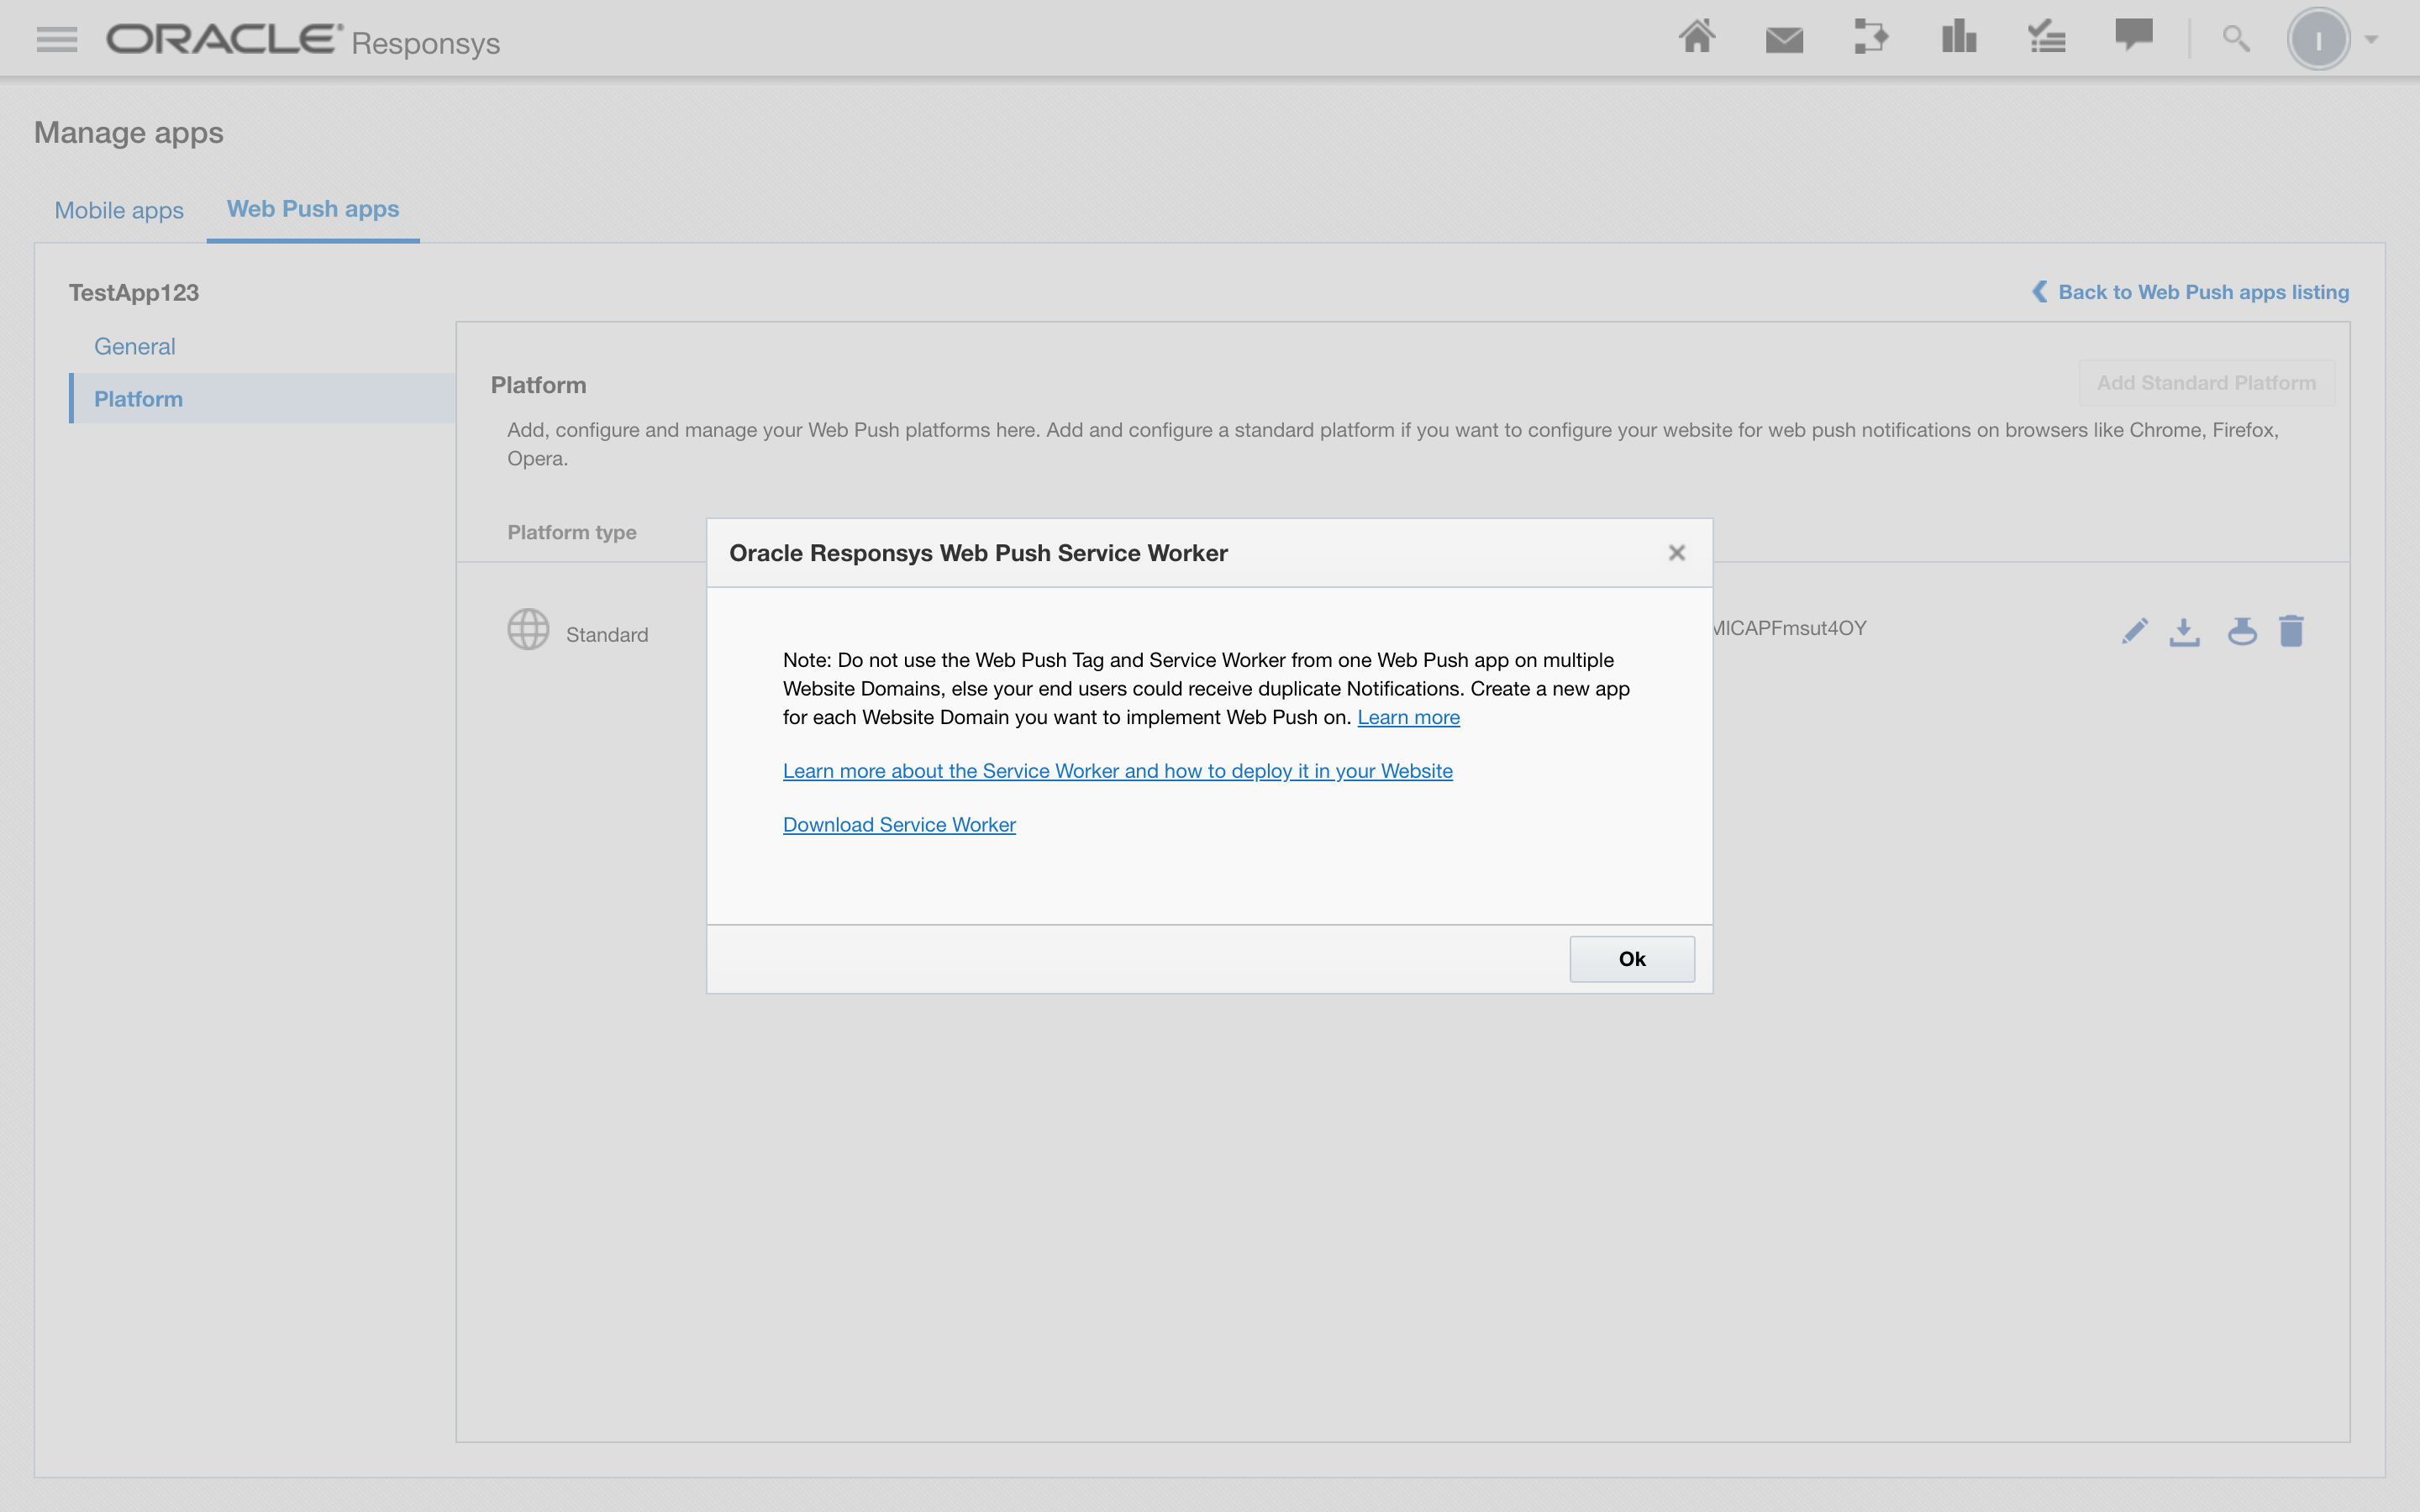Viewport: 2420px width, 1512px height.
Task: Edit the Standard platform with pencil icon
Action: point(2134,632)
